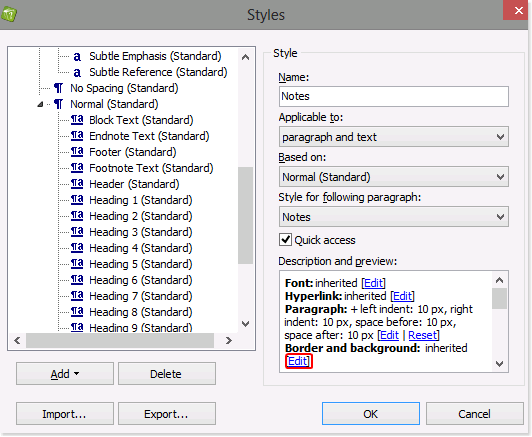
Task: Open the Add button dropdown menu
Action: click(65, 374)
